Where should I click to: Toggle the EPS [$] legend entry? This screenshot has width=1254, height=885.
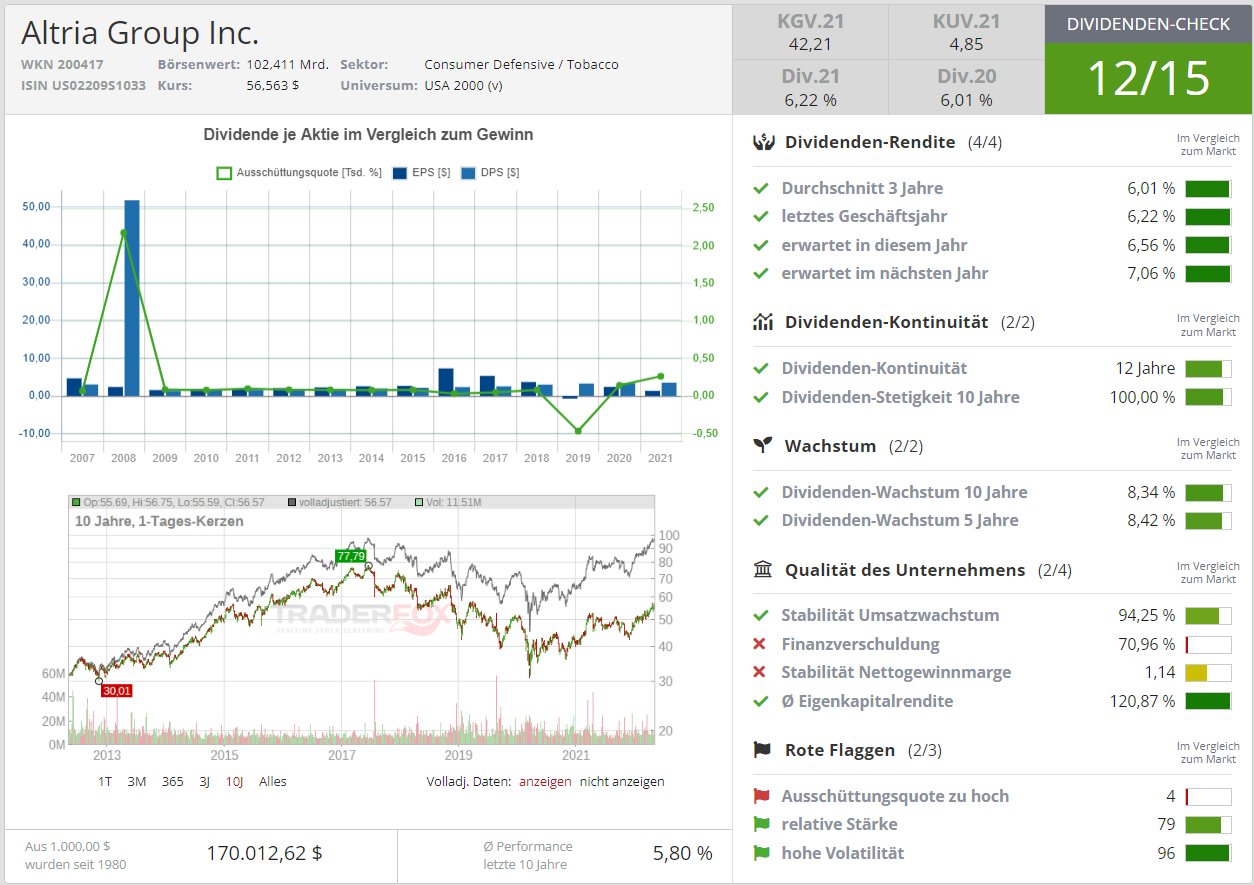tap(420, 172)
